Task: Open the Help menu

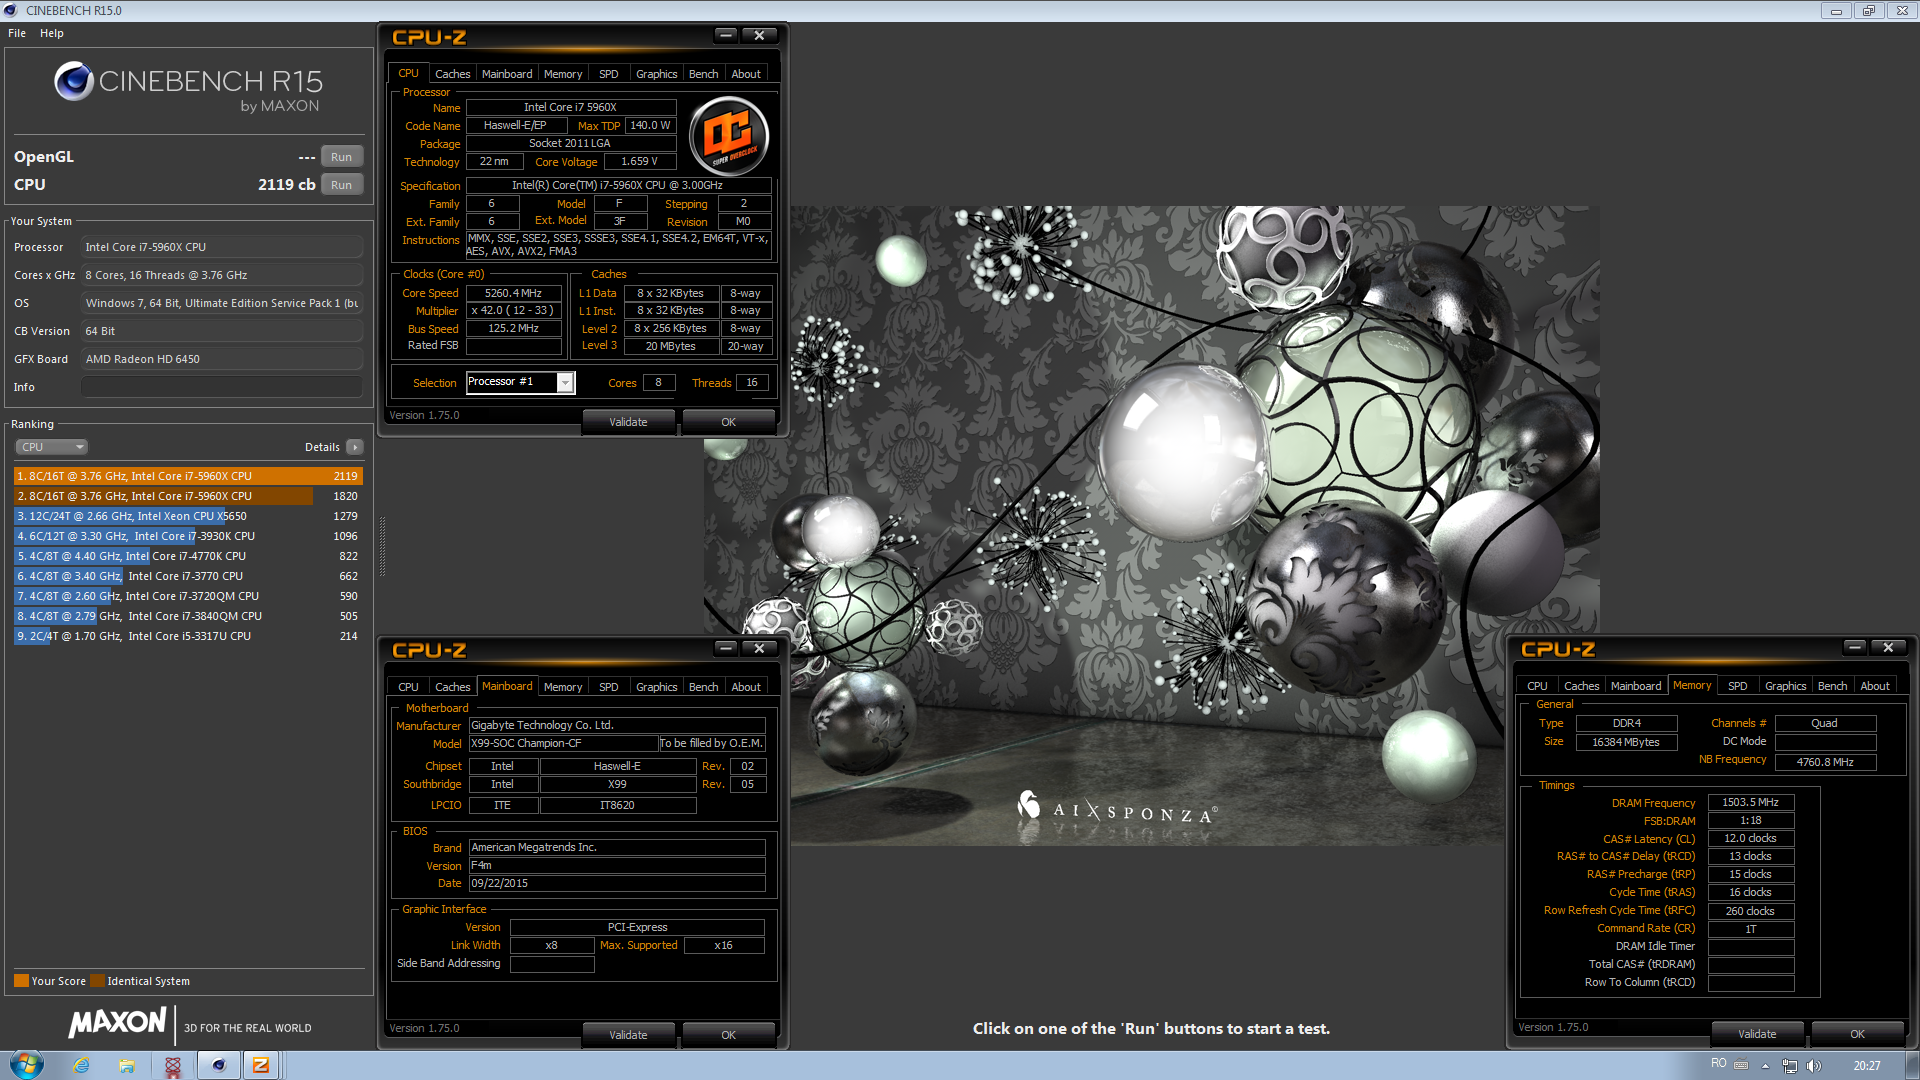Action: (x=52, y=33)
